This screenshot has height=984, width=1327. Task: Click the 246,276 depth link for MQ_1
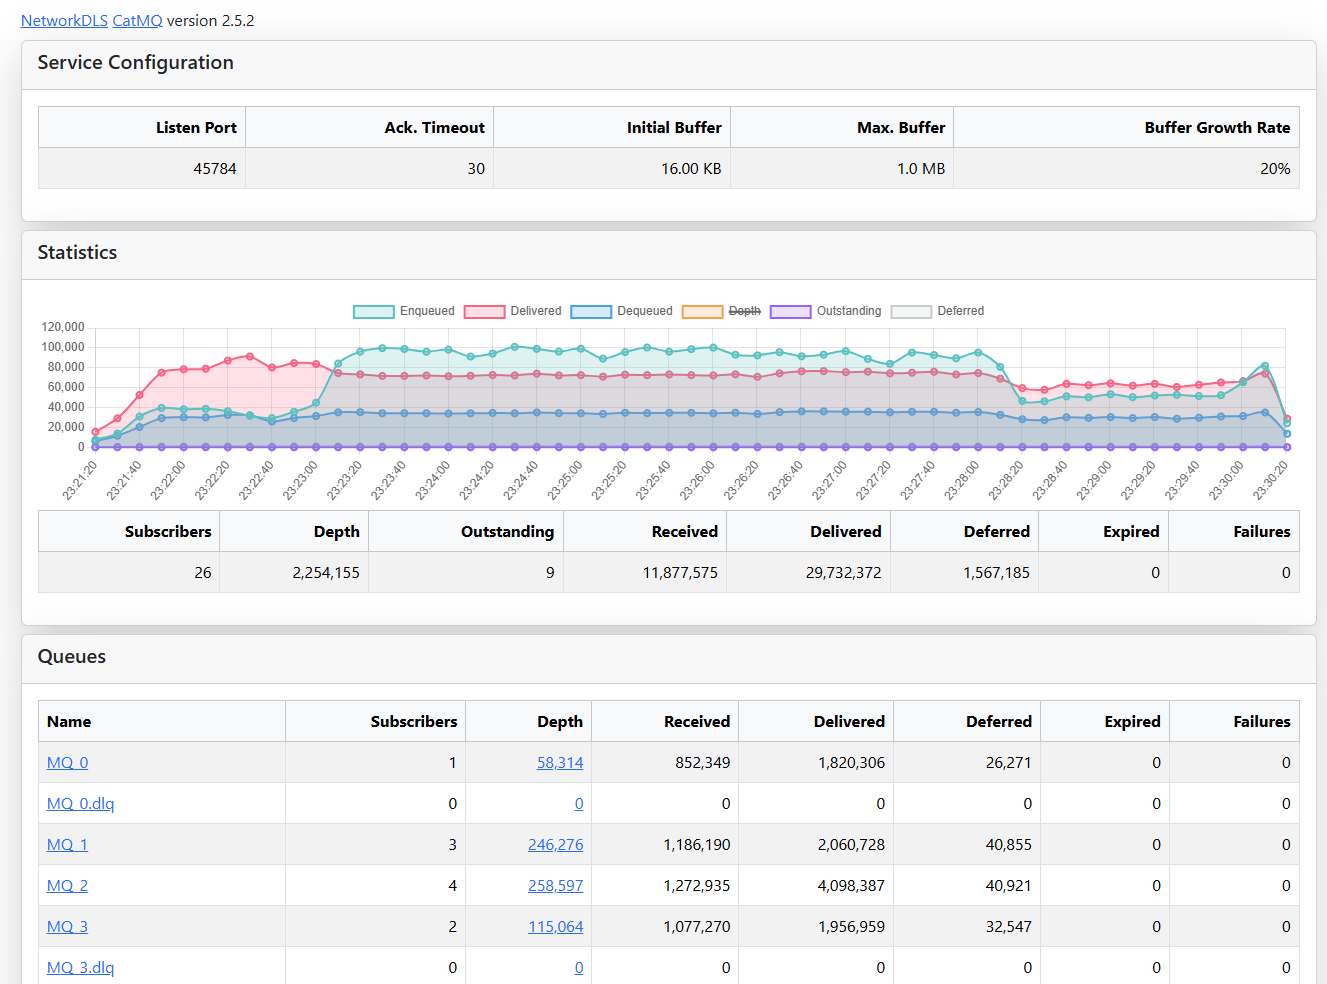click(x=556, y=845)
